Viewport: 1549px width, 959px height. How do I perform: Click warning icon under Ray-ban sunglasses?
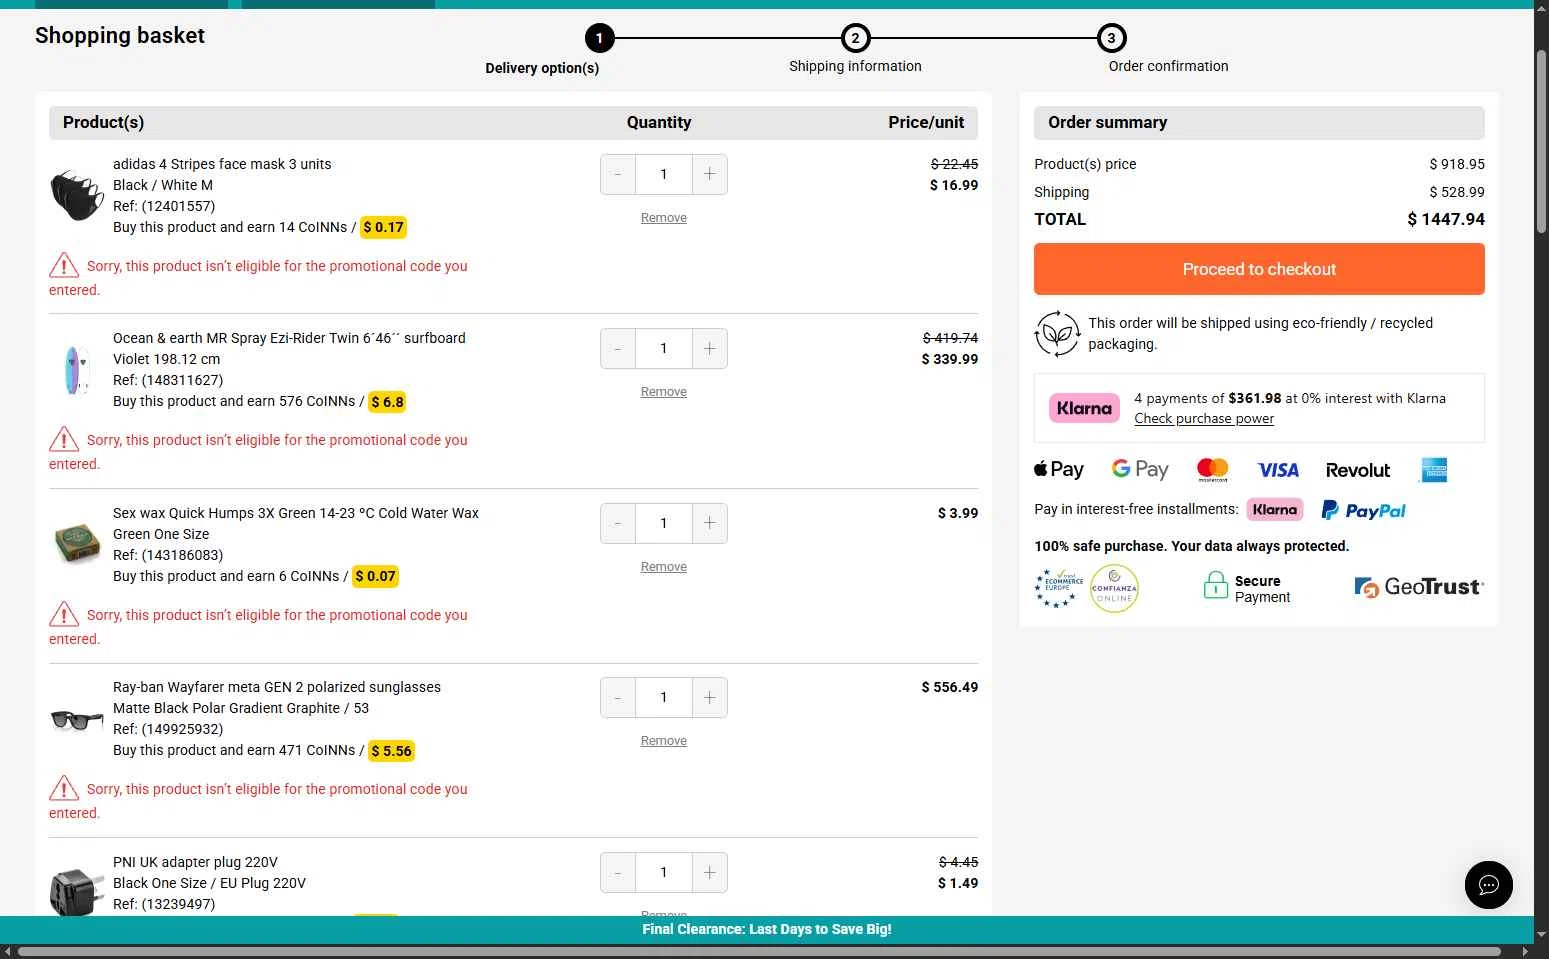pos(64,788)
